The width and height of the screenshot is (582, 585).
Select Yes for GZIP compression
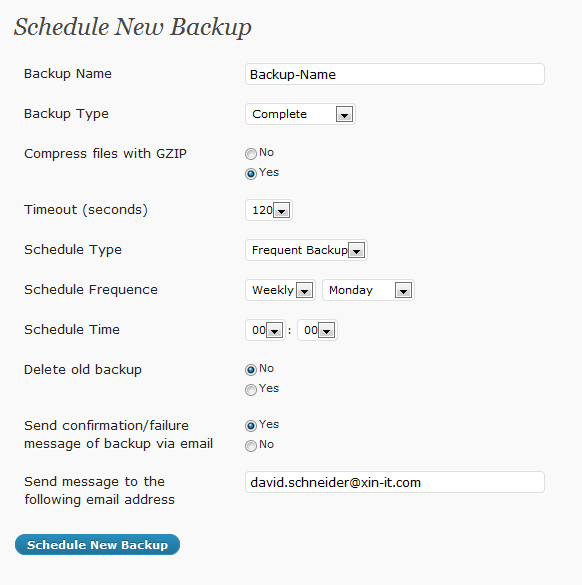(251, 174)
